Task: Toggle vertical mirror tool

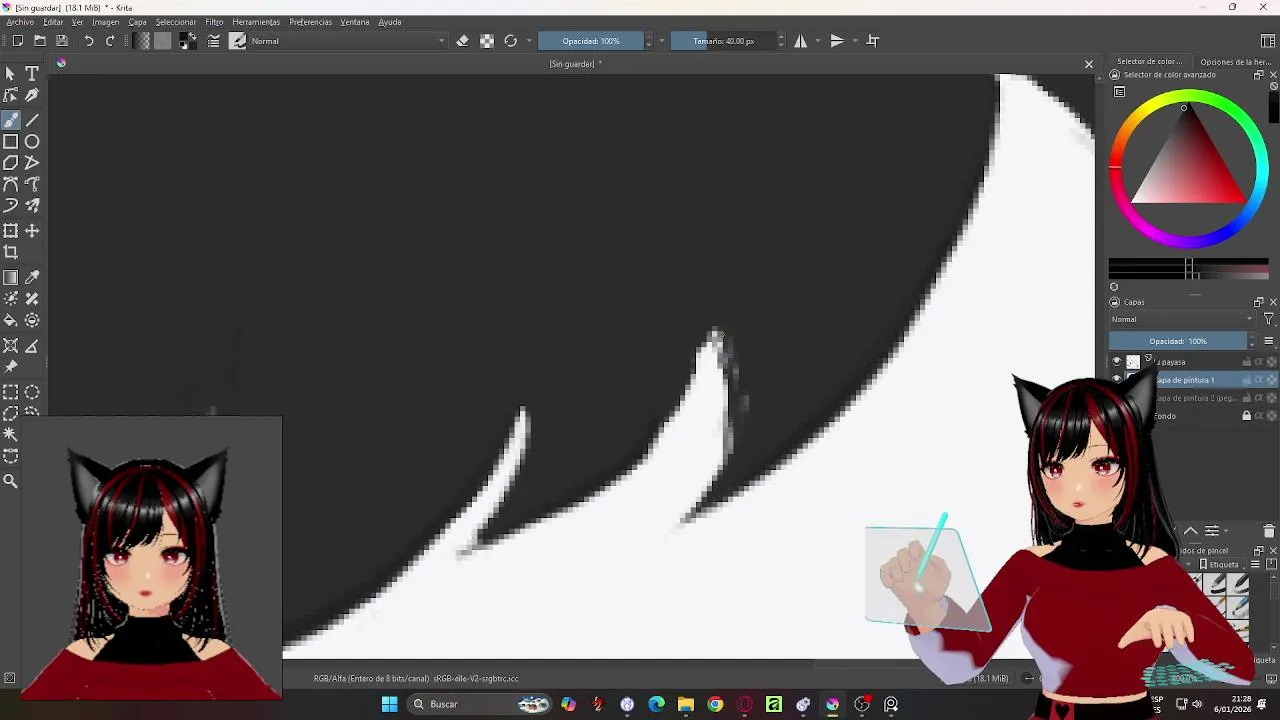Action: point(837,41)
